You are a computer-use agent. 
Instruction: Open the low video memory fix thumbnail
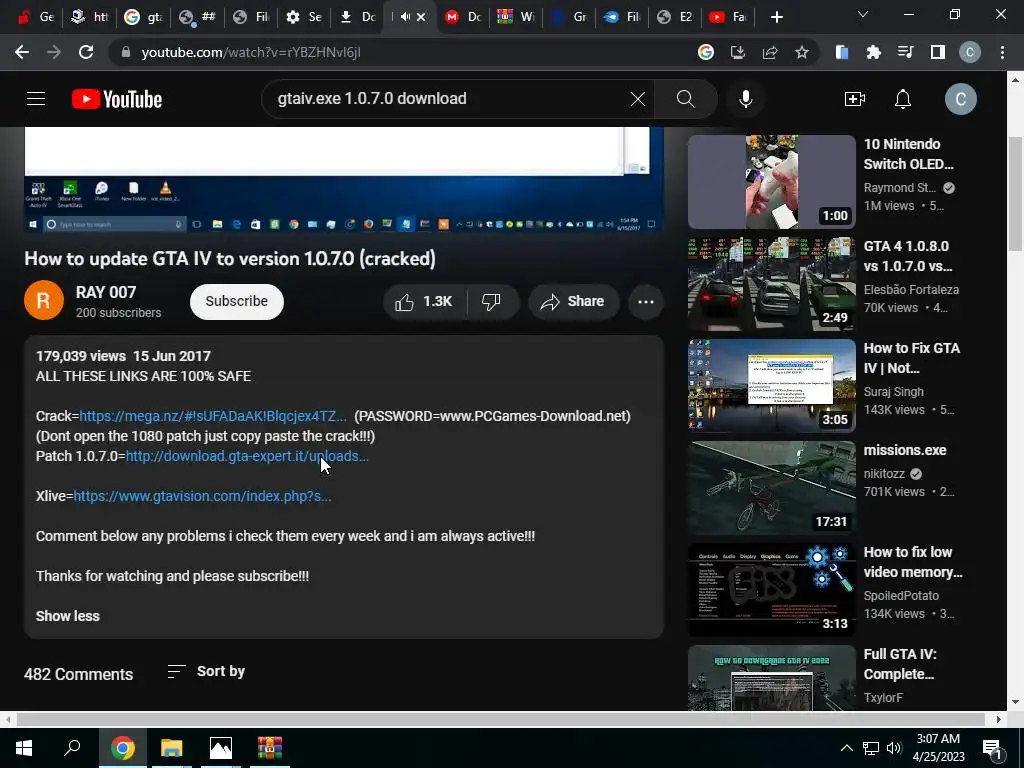coord(771,589)
